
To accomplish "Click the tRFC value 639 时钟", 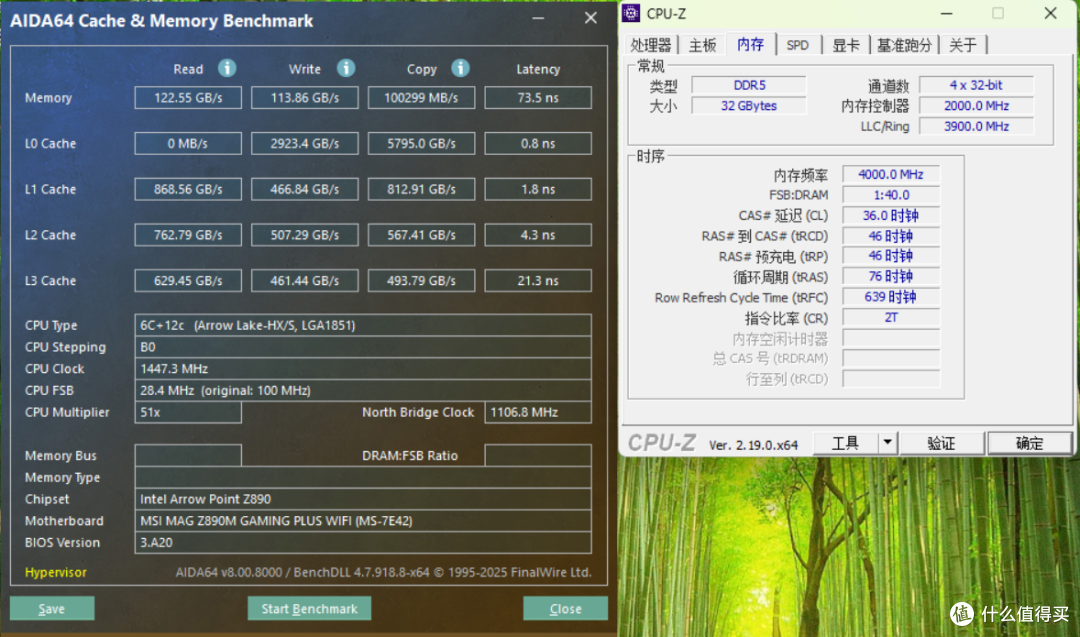I will (891, 297).
